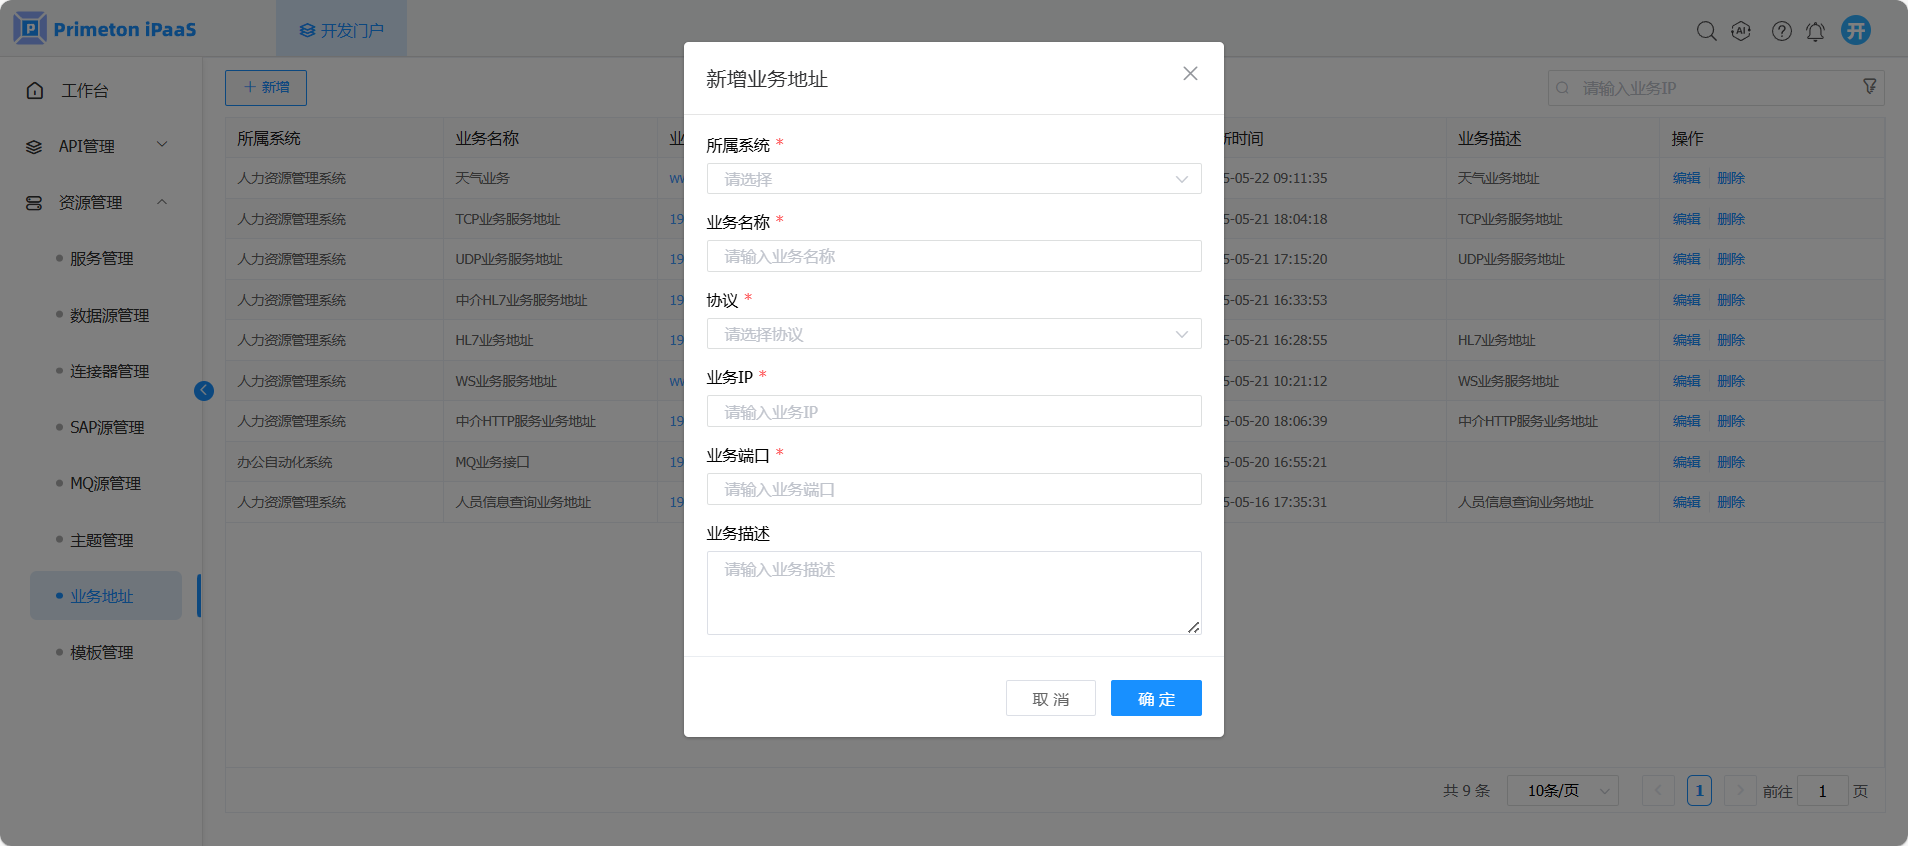Click the filter funnel icon
1908x846 pixels.
1869,87
